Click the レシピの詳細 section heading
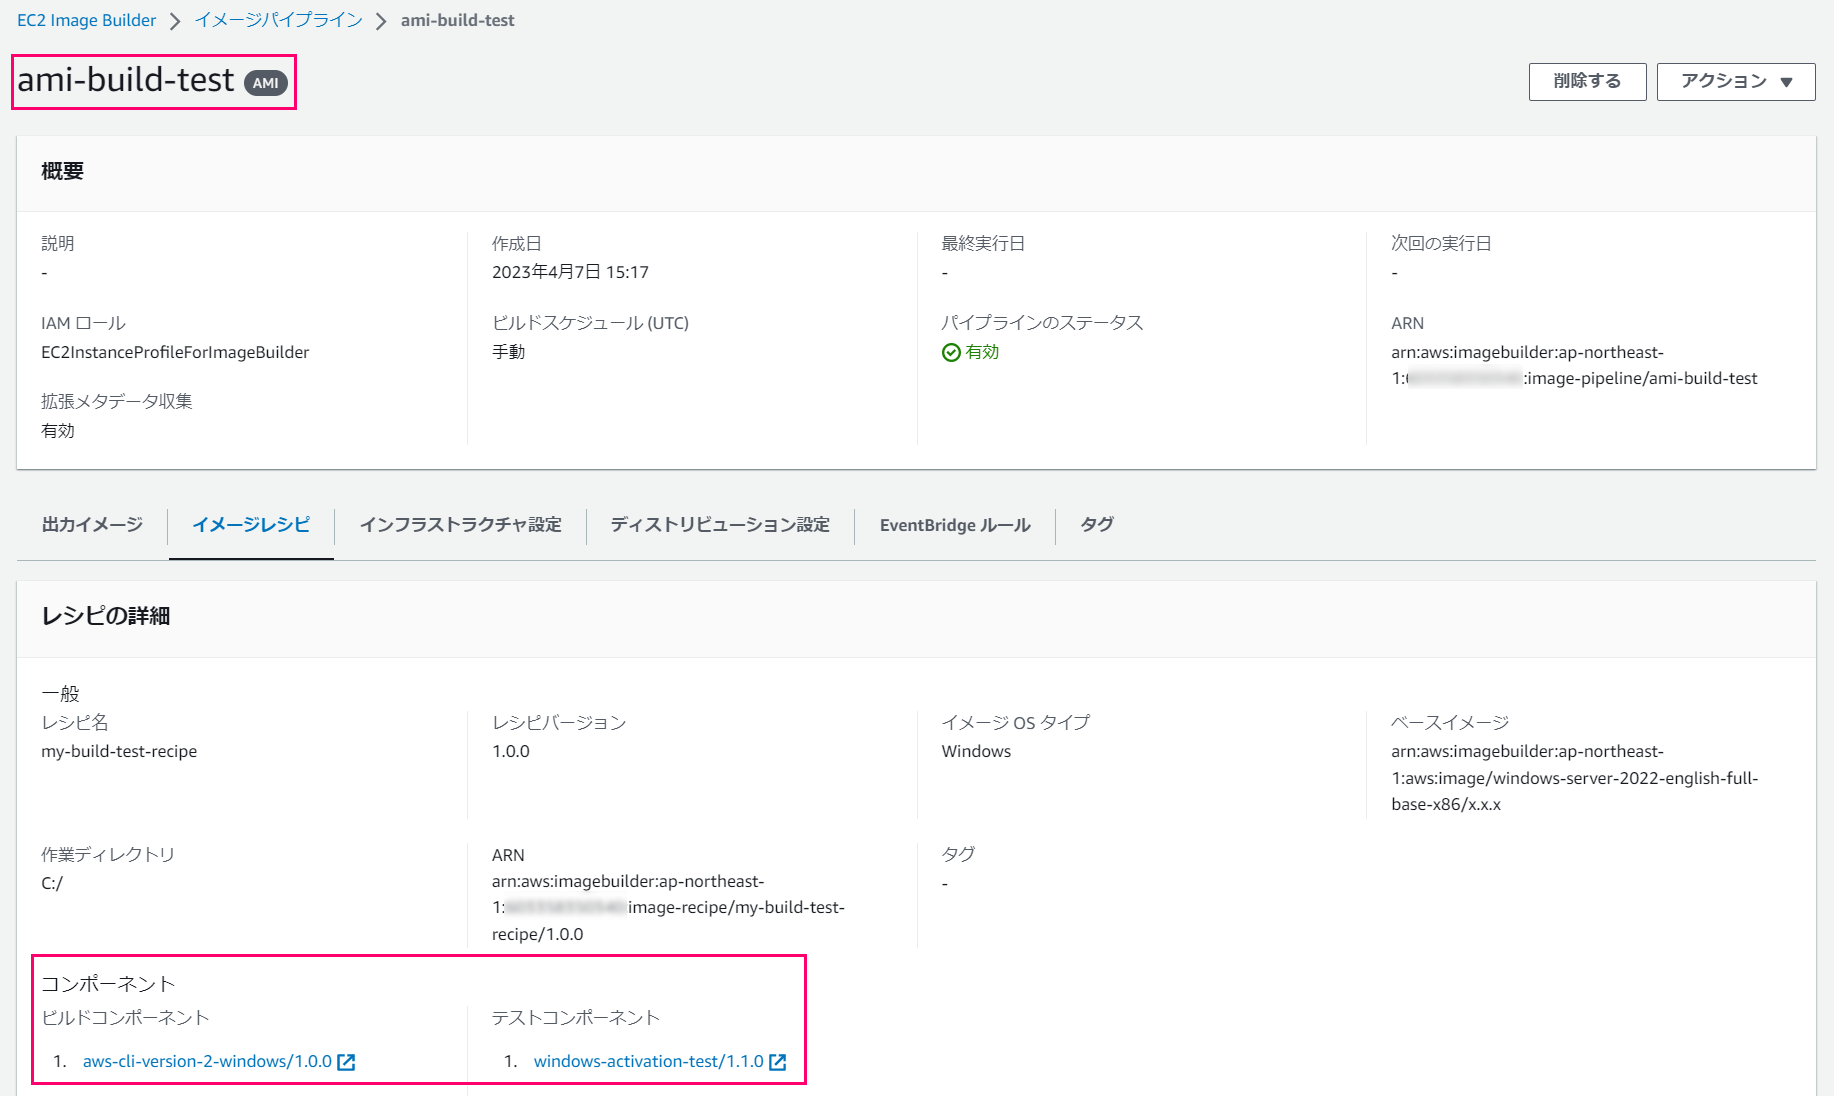1834x1096 pixels. (x=105, y=616)
